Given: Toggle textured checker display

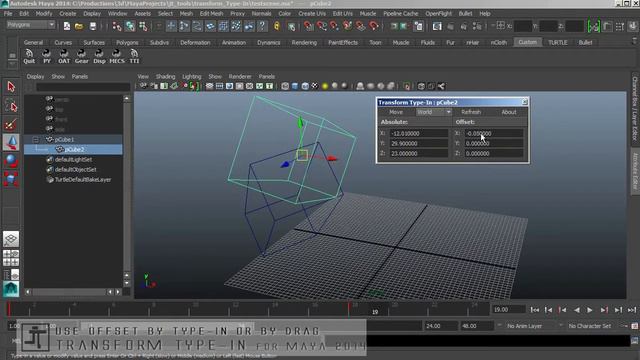Looking at the screenshot, I should (315, 86).
